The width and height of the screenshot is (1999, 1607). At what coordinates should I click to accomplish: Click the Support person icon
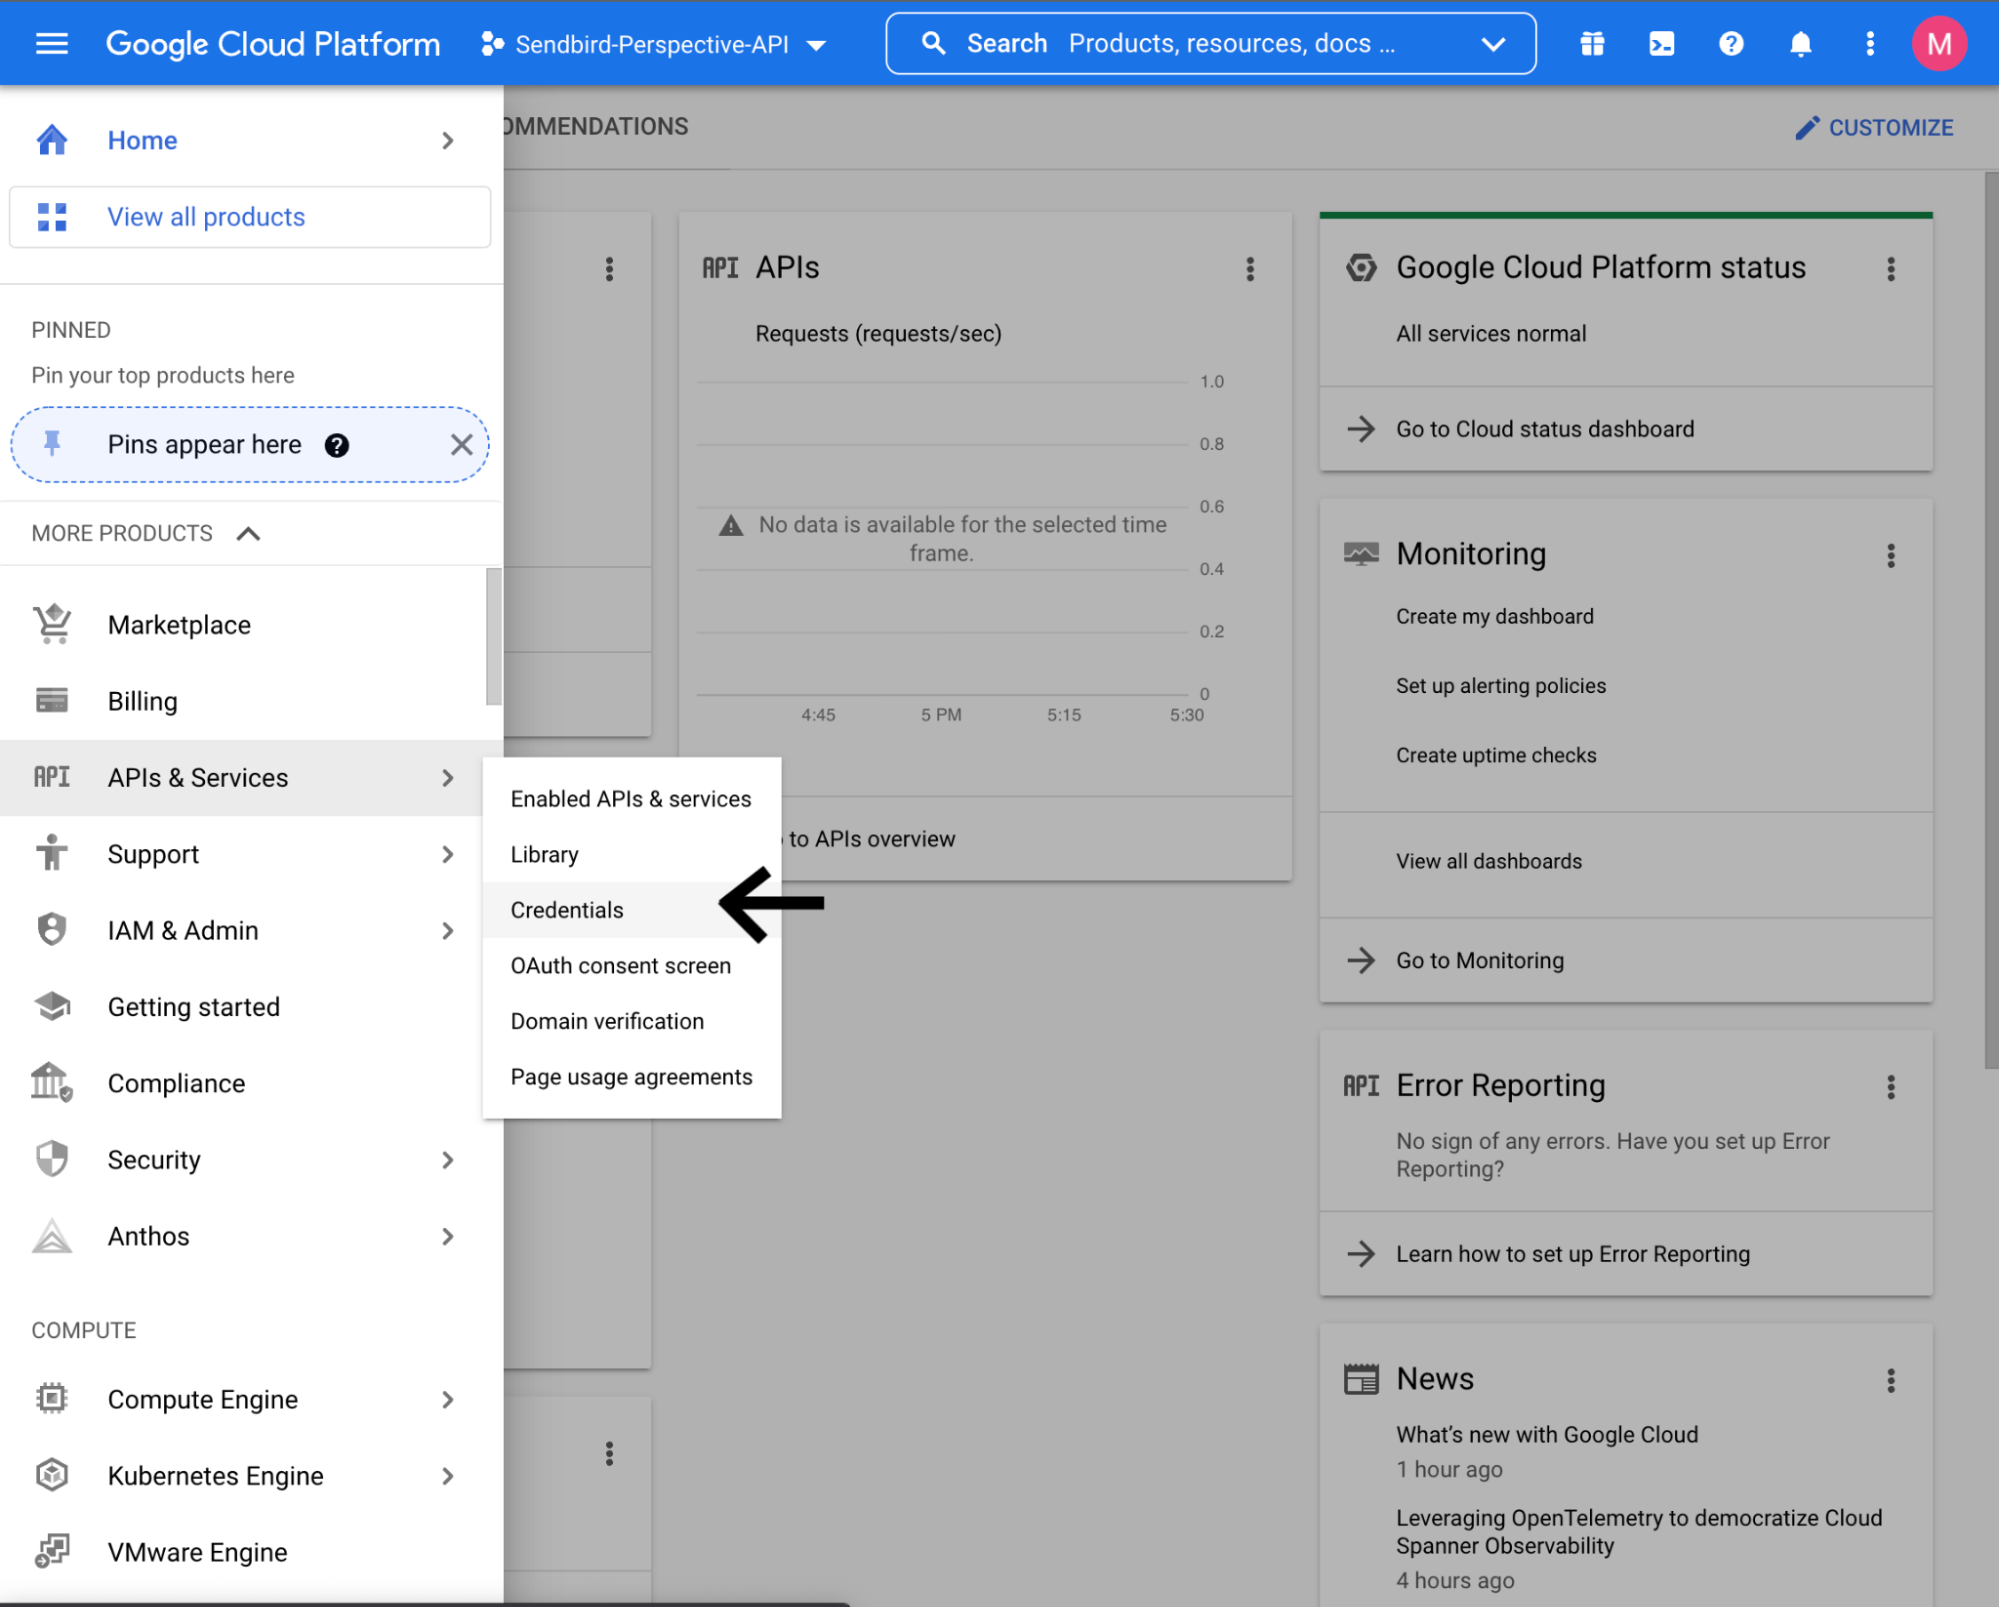point(52,854)
